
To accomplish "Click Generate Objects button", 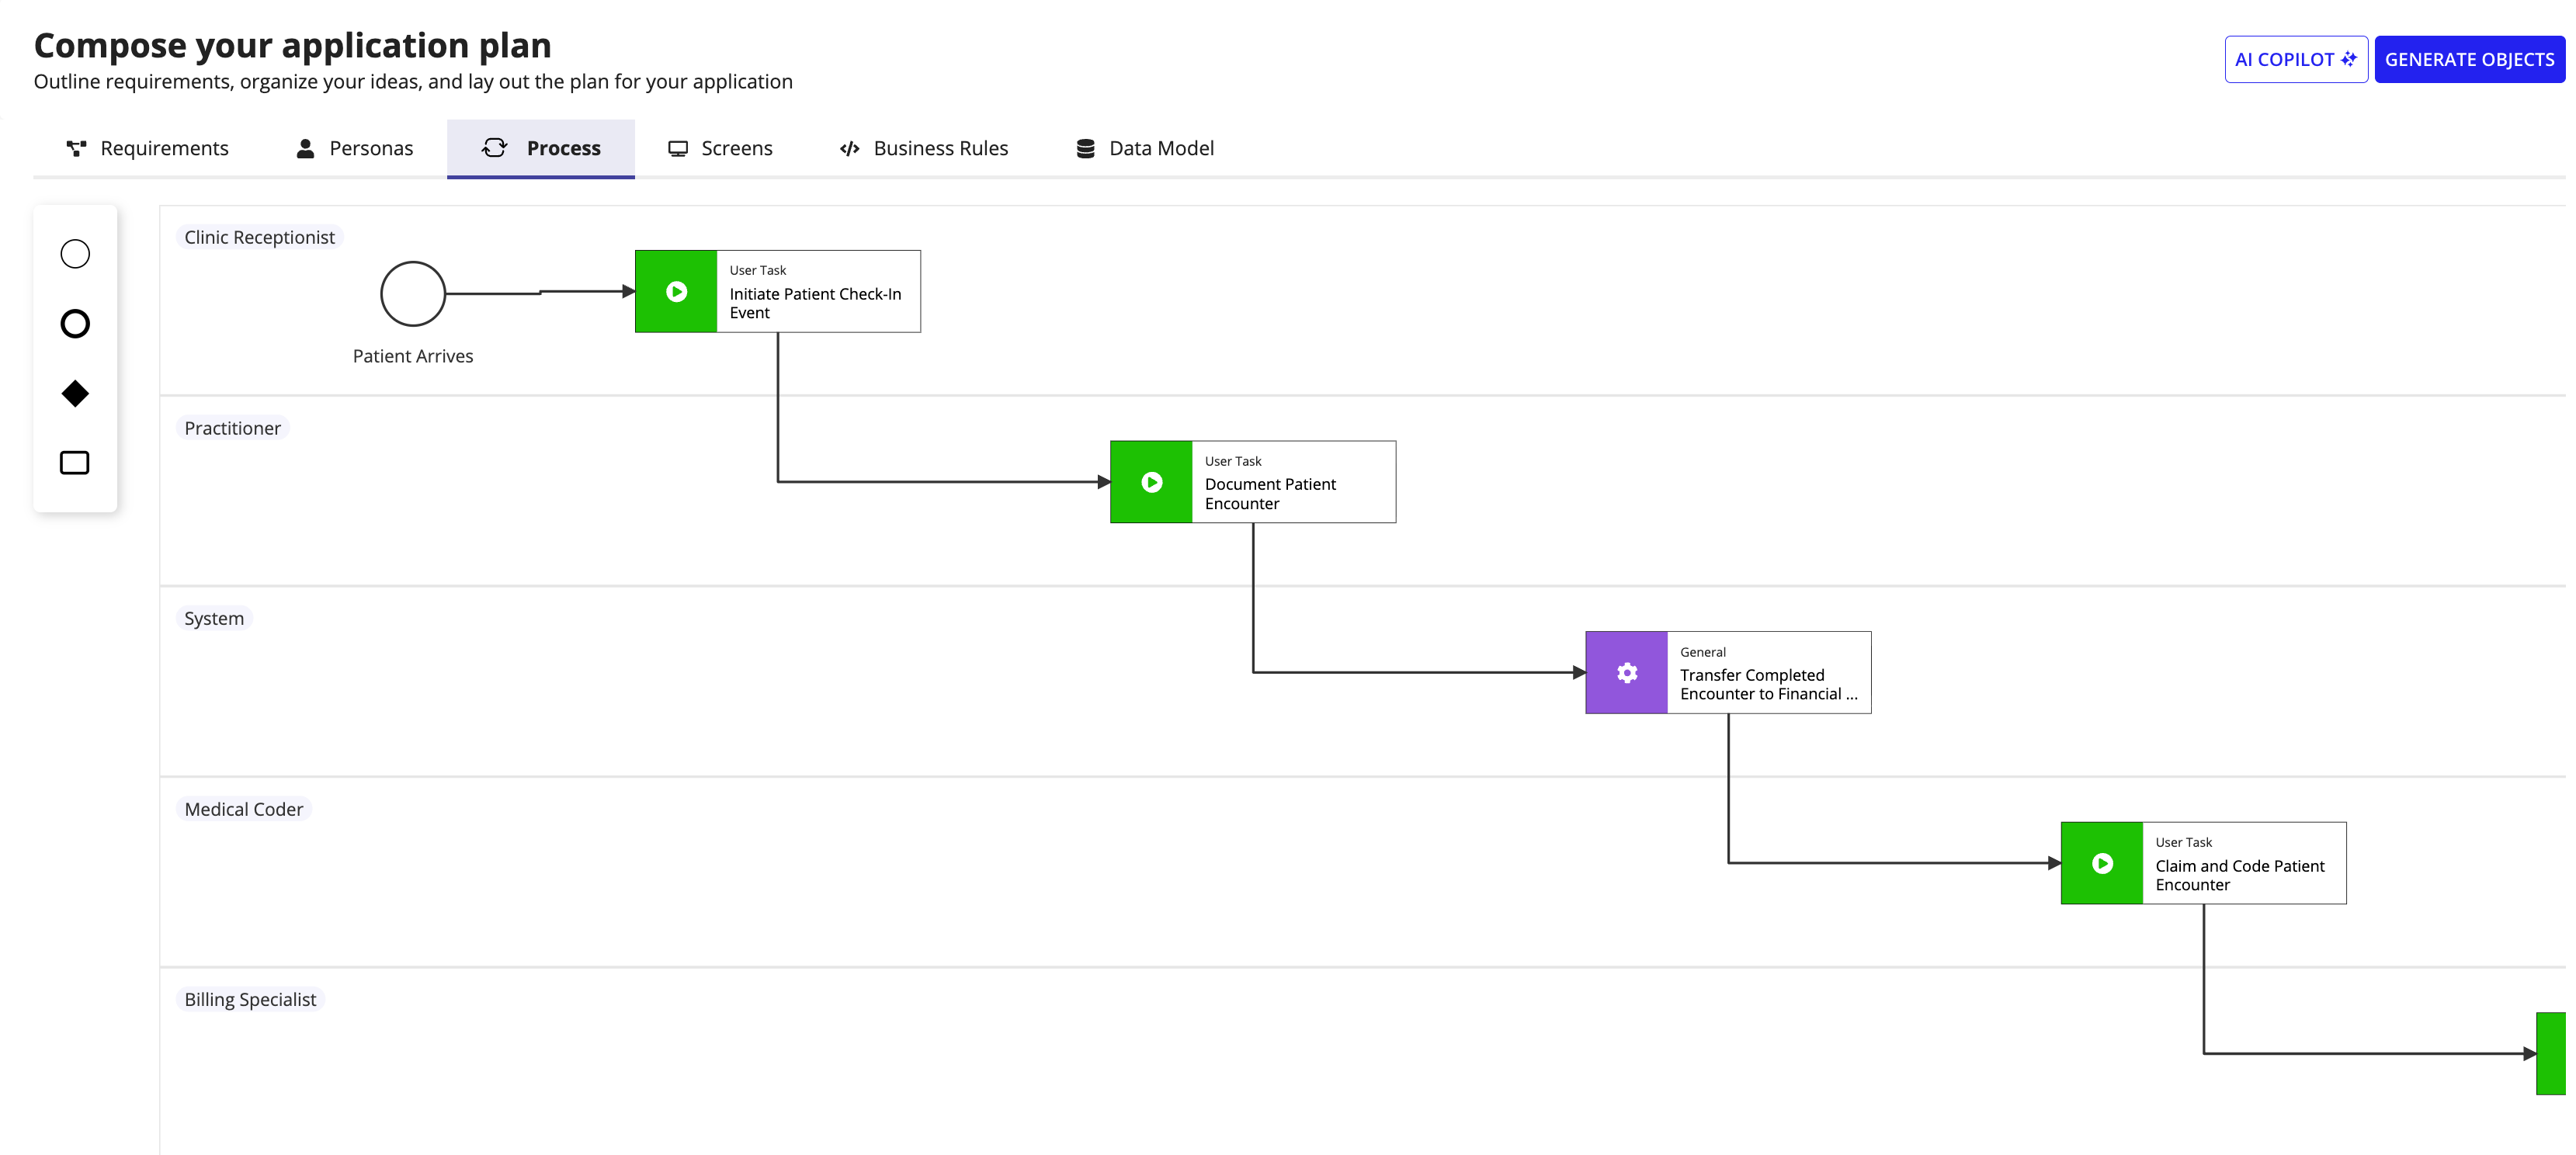I will (2469, 59).
